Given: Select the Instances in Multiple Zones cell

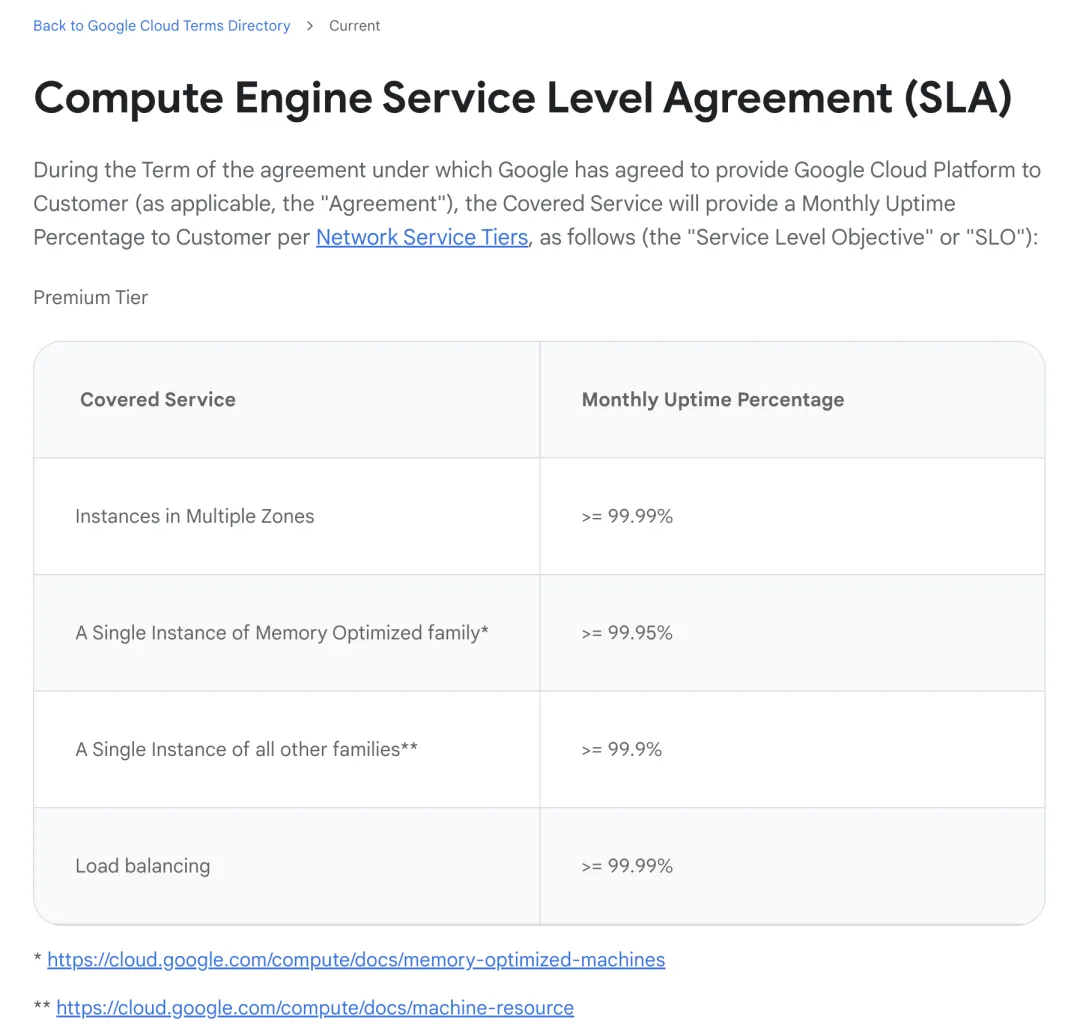Looking at the screenshot, I should 195,517.
